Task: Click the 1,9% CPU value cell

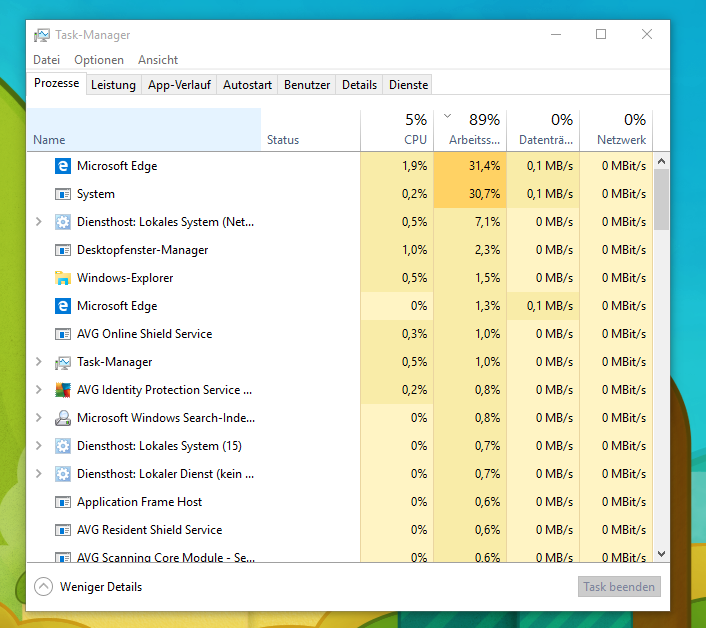Action: [397, 166]
